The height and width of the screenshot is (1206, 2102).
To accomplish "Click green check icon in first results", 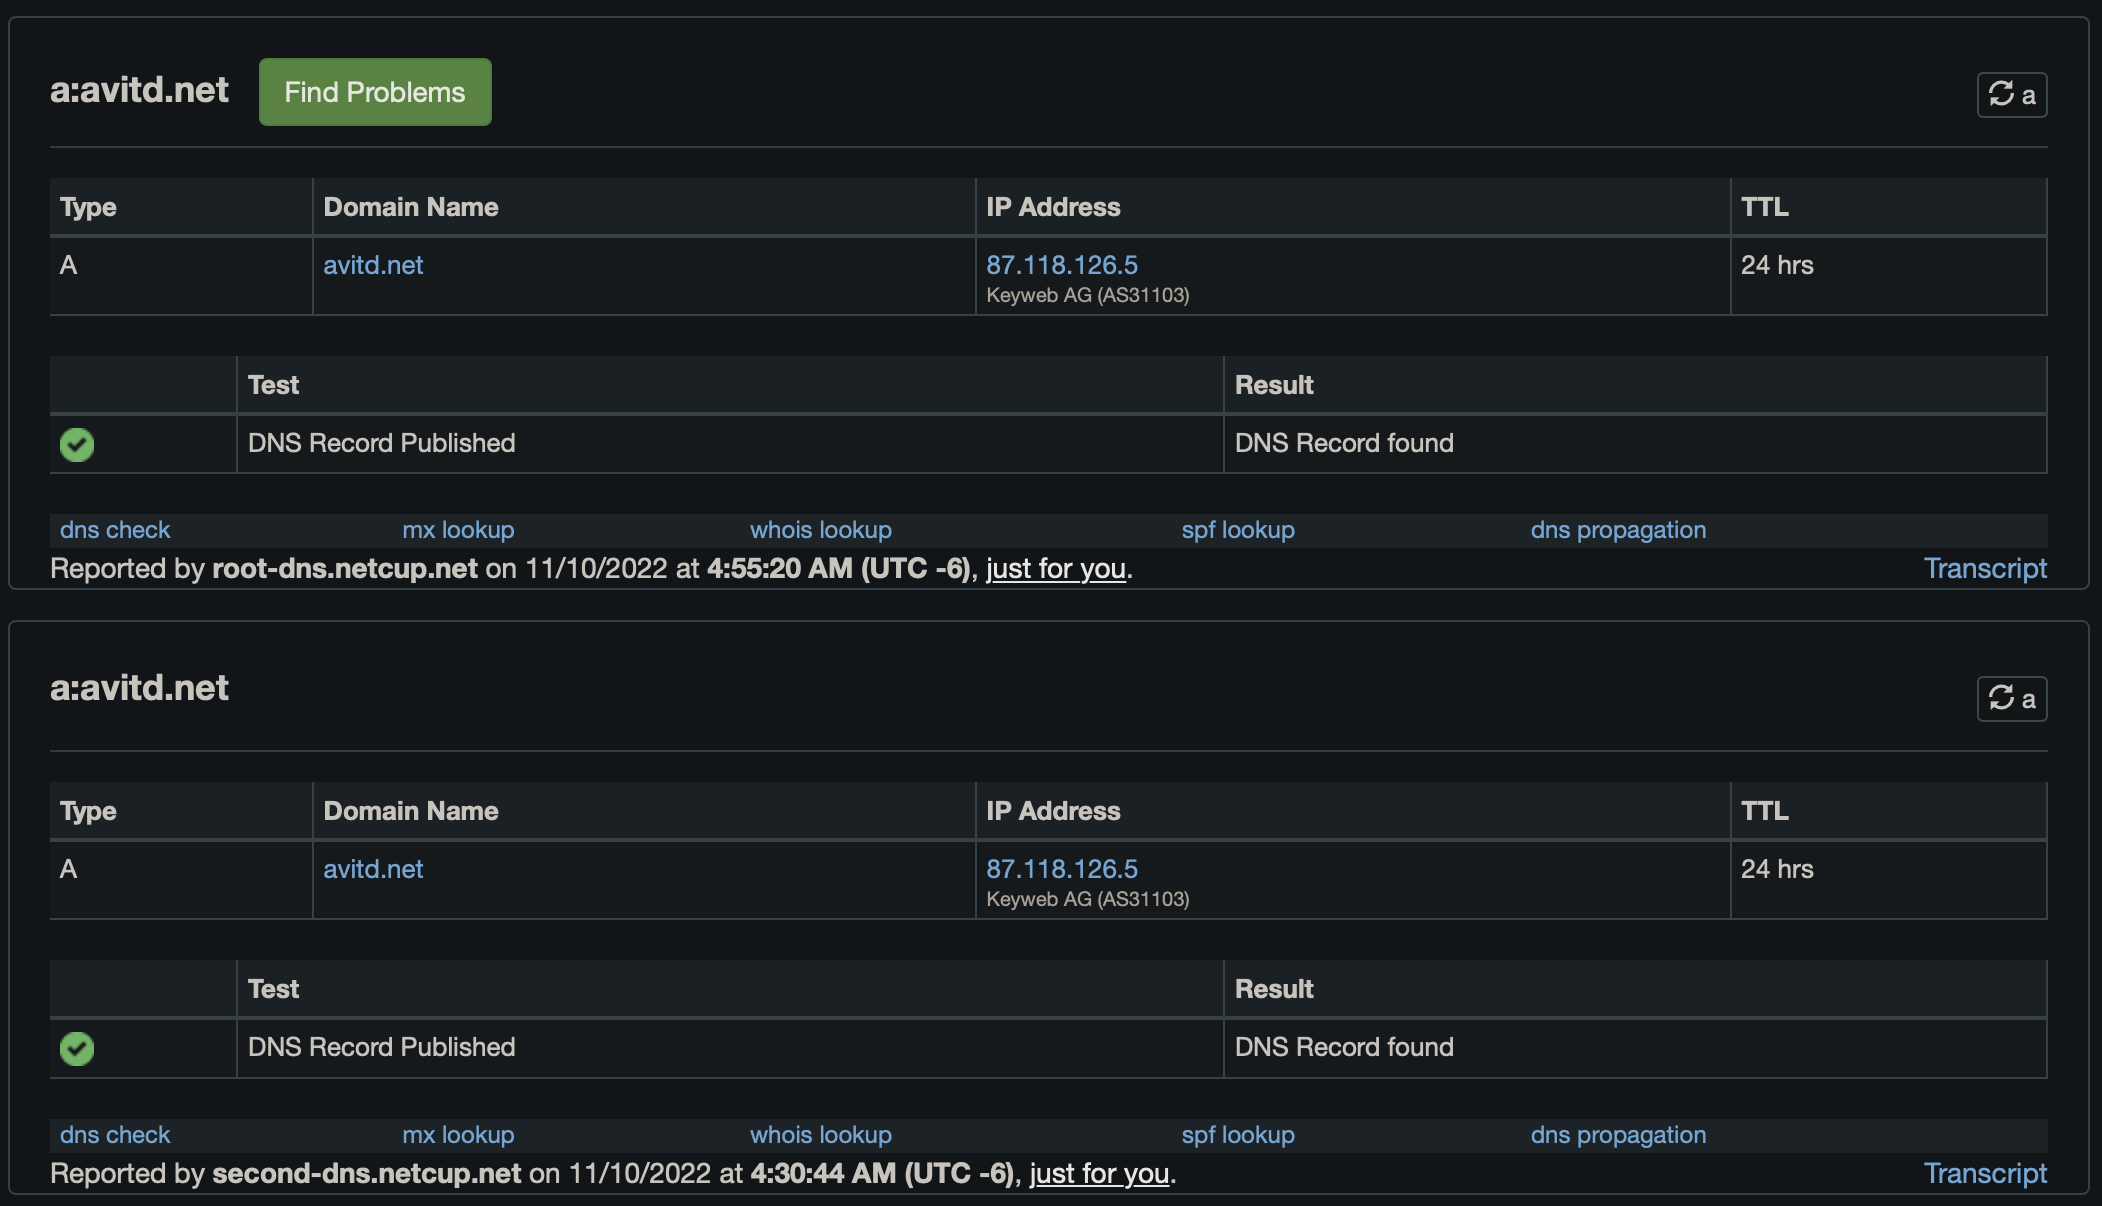I will point(77,444).
